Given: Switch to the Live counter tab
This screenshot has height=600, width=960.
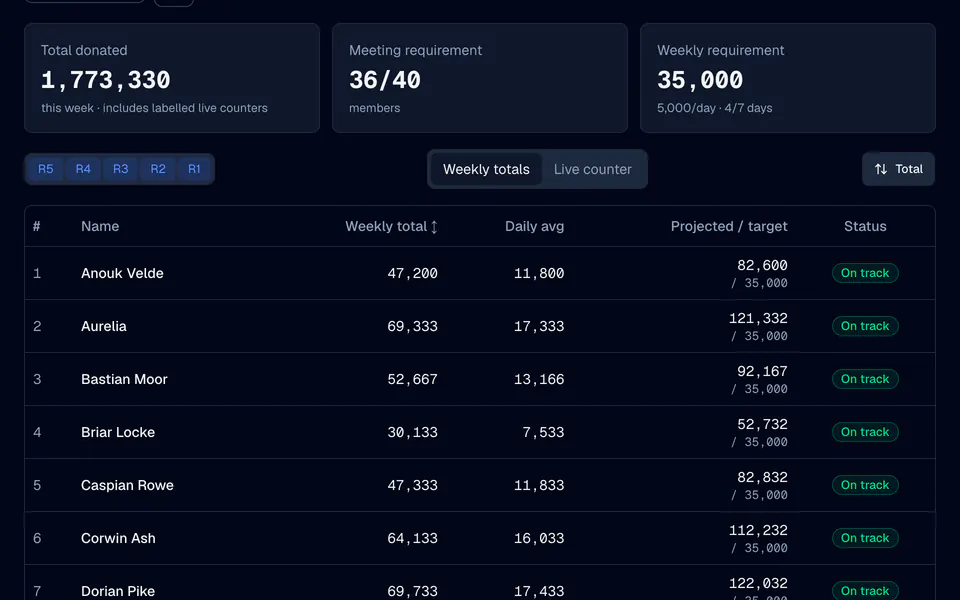Looking at the screenshot, I should pos(593,169).
